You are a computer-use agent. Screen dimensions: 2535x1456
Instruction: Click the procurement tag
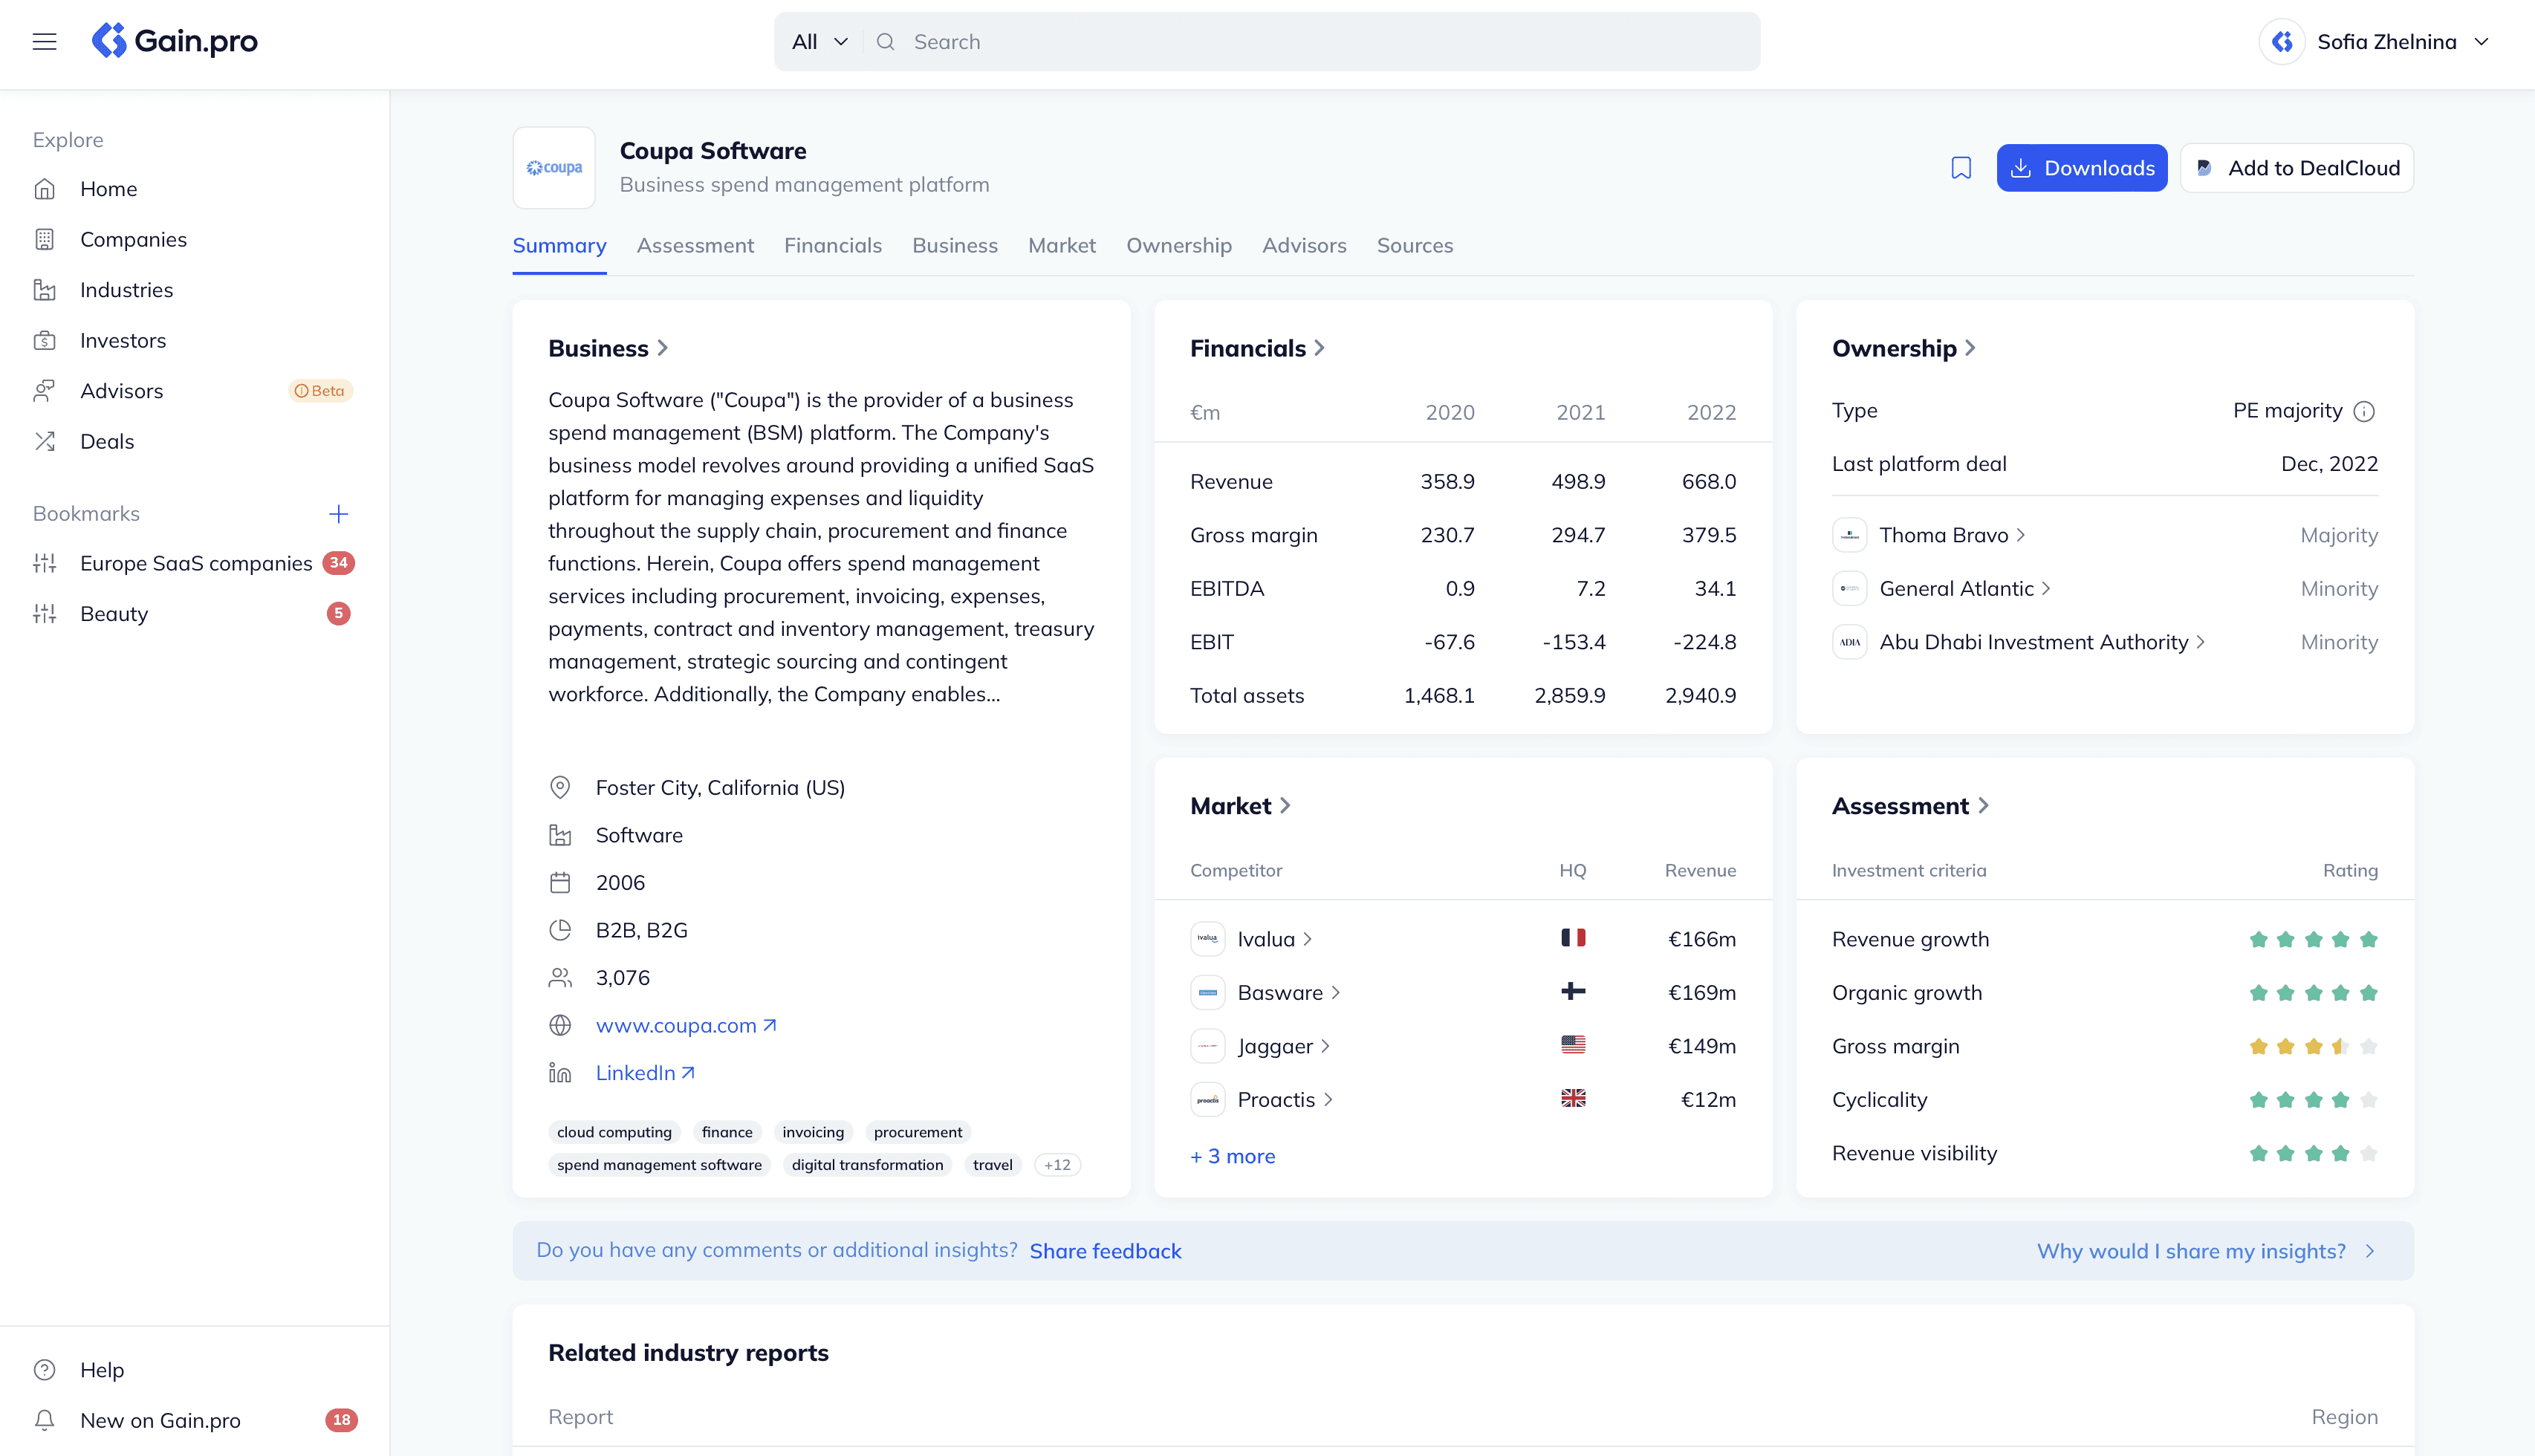pyautogui.click(x=917, y=1132)
